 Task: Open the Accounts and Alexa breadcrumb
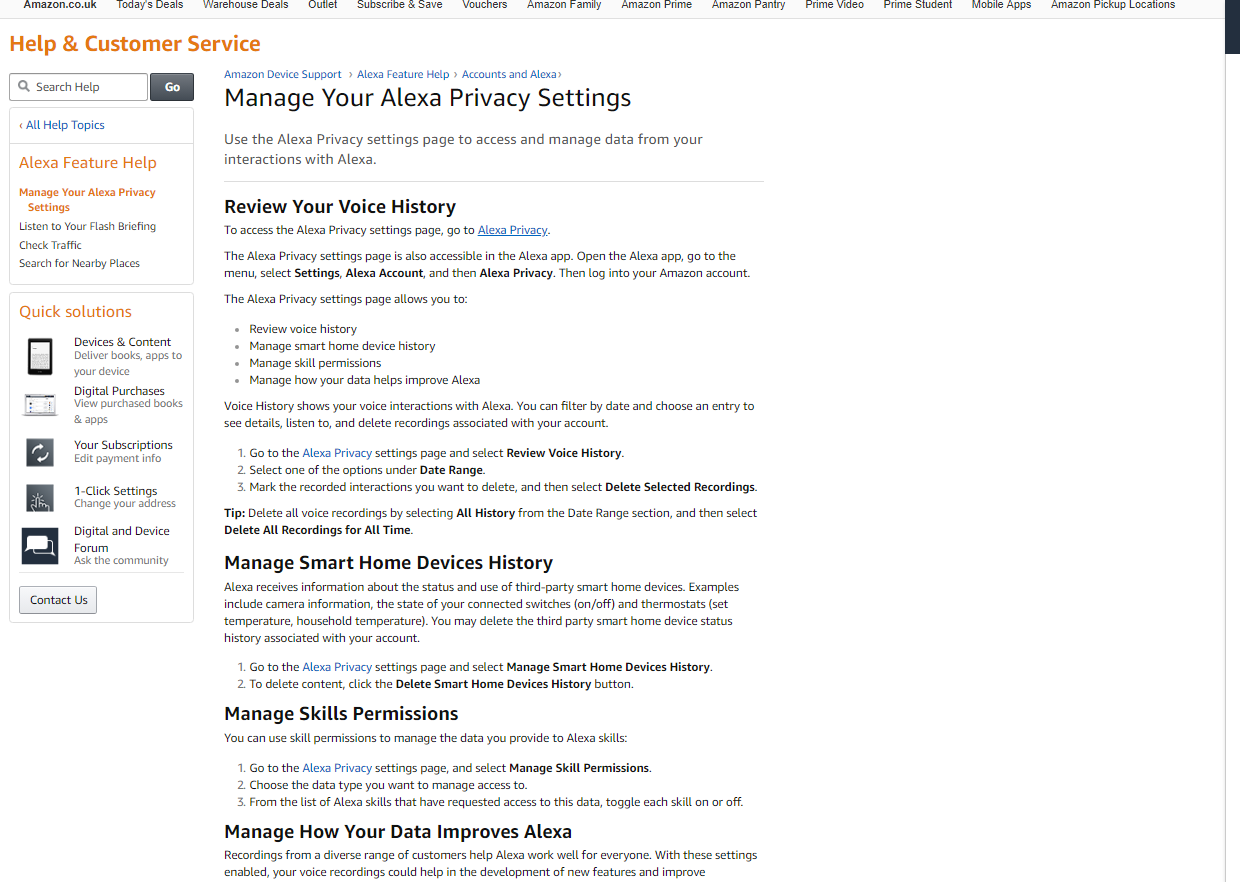coord(509,74)
